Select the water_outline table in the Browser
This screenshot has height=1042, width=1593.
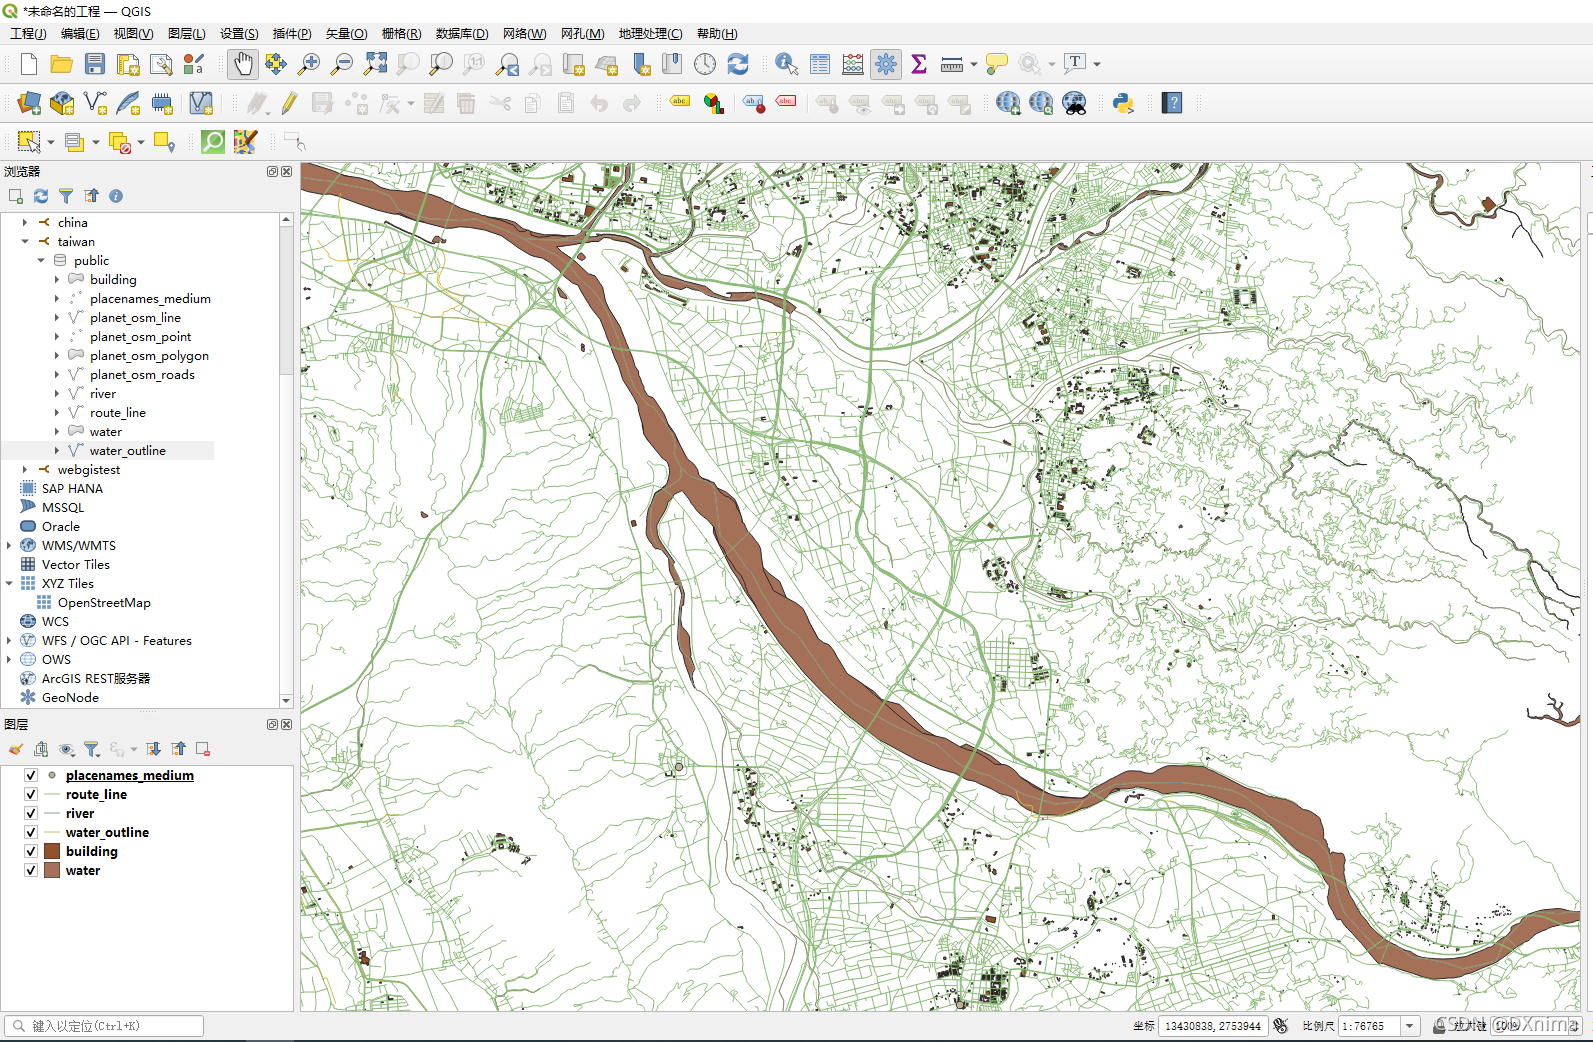(128, 451)
